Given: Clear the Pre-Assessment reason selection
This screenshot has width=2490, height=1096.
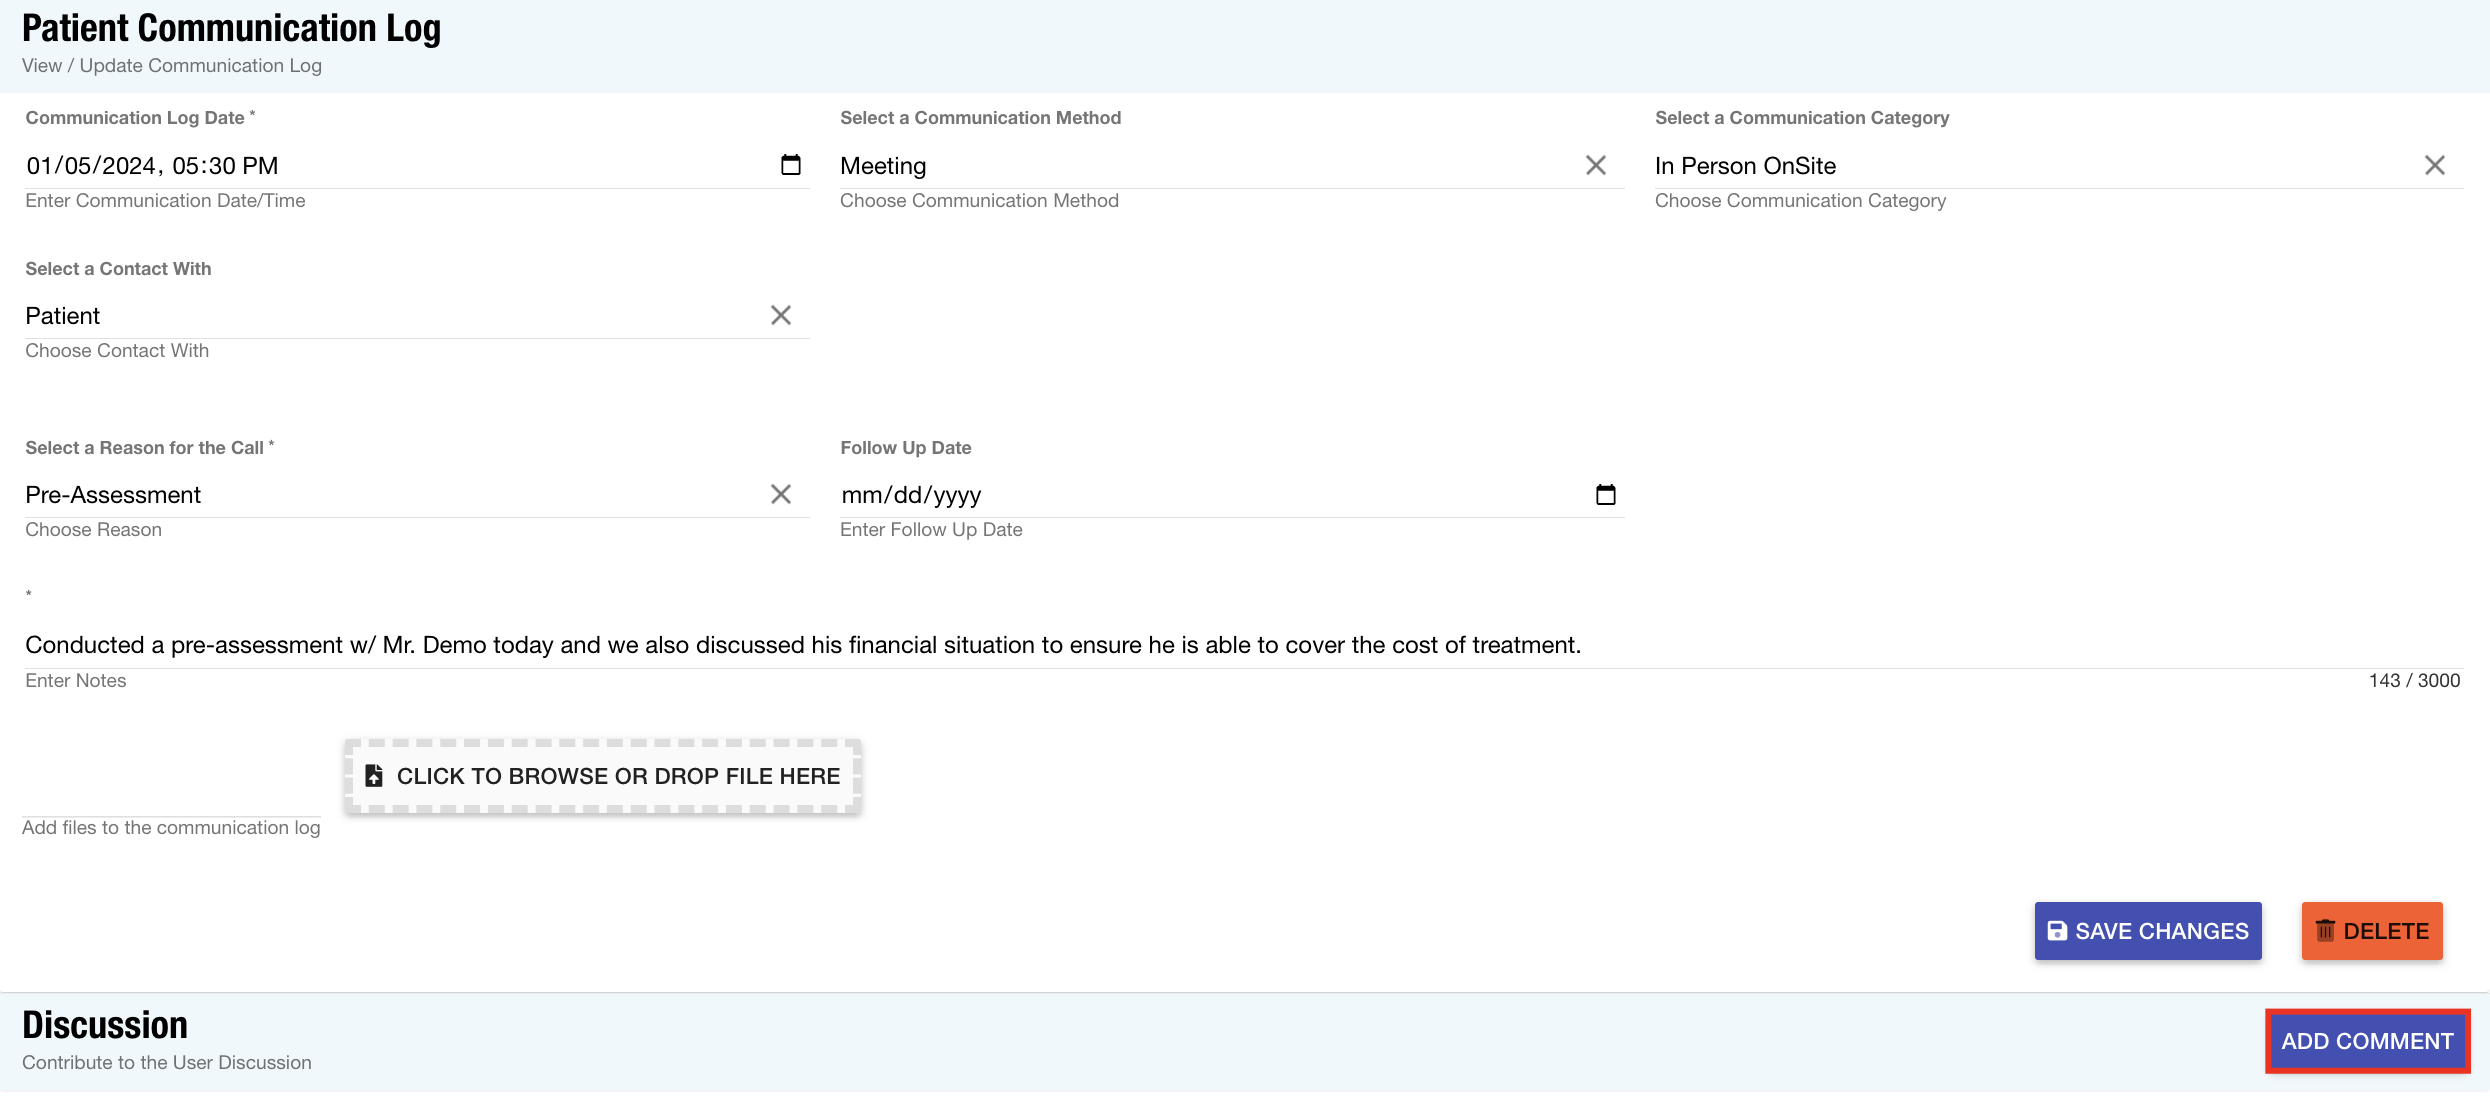Looking at the screenshot, I should pos(781,493).
